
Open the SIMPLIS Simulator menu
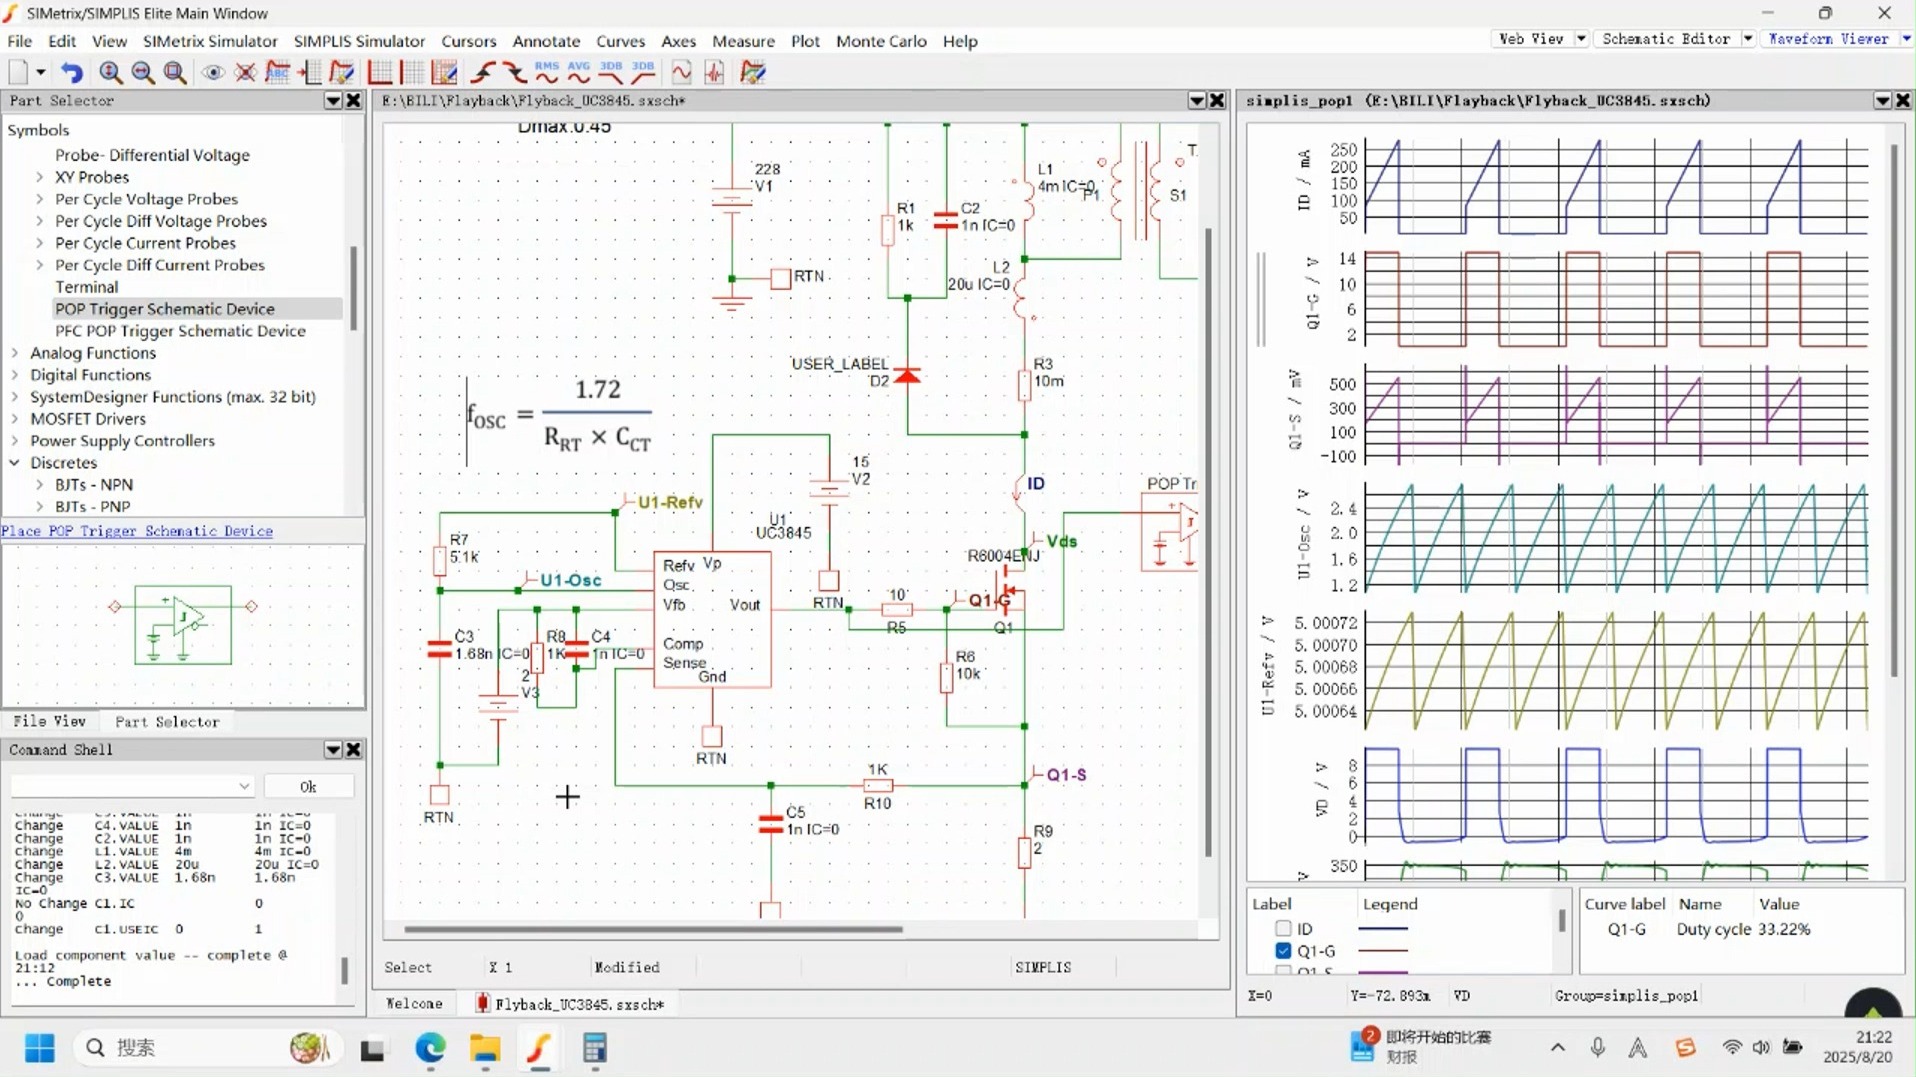pyautogui.click(x=359, y=41)
